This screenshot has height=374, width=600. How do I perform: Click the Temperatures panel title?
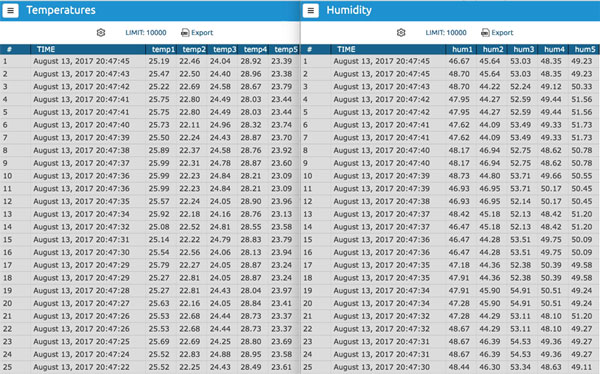(61, 10)
